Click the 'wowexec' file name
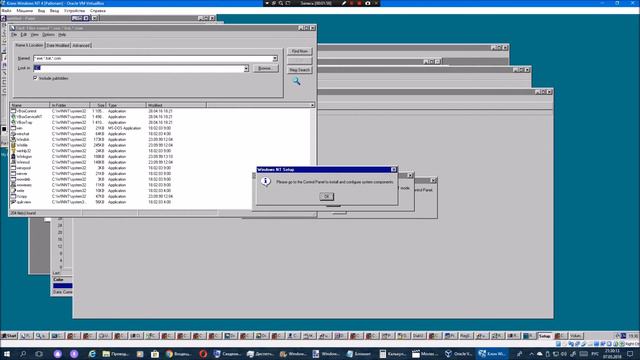The height and width of the screenshot is (360, 640). [x=24, y=185]
